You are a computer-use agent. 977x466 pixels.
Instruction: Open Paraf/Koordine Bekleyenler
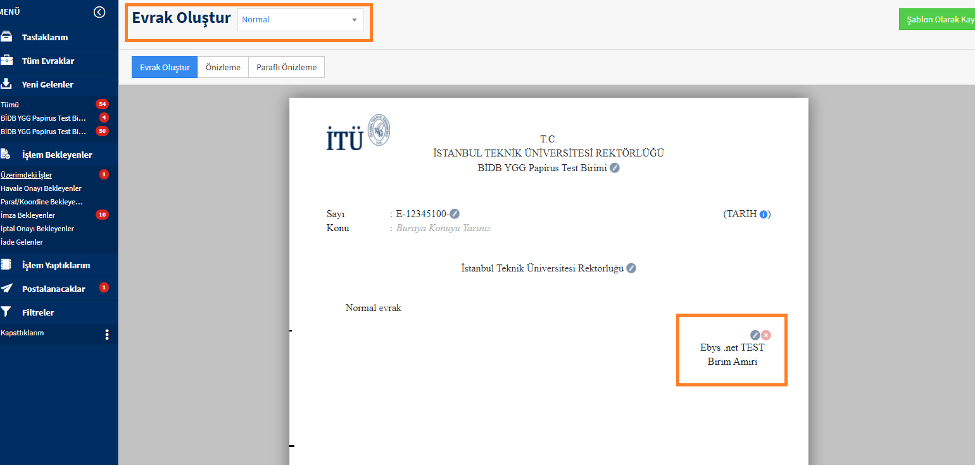point(42,202)
